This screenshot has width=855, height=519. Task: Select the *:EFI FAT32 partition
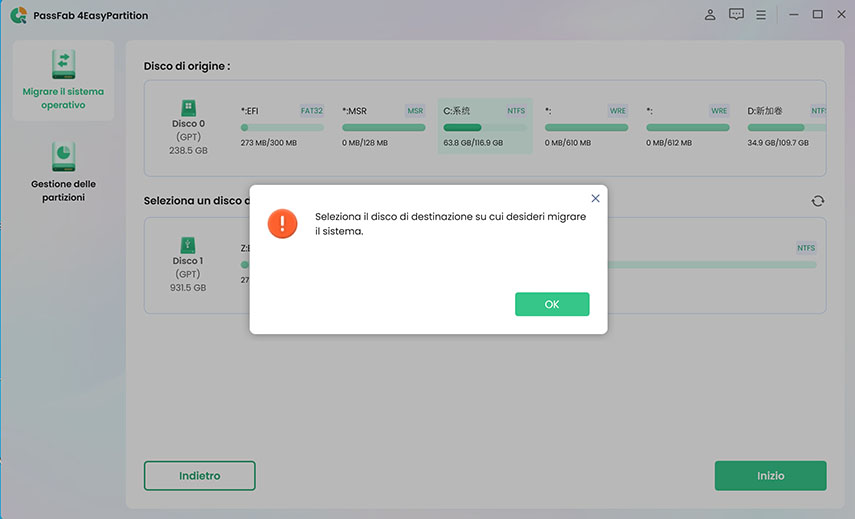point(282,126)
